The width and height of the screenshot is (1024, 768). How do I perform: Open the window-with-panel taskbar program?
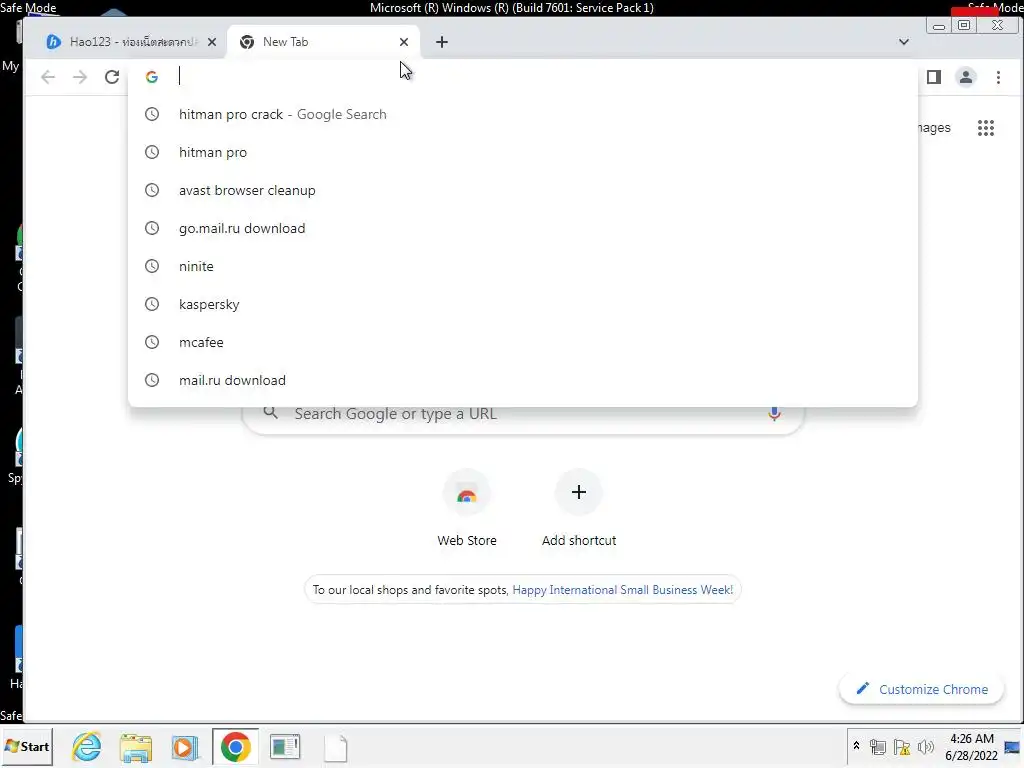pyautogui.click(x=285, y=746)
